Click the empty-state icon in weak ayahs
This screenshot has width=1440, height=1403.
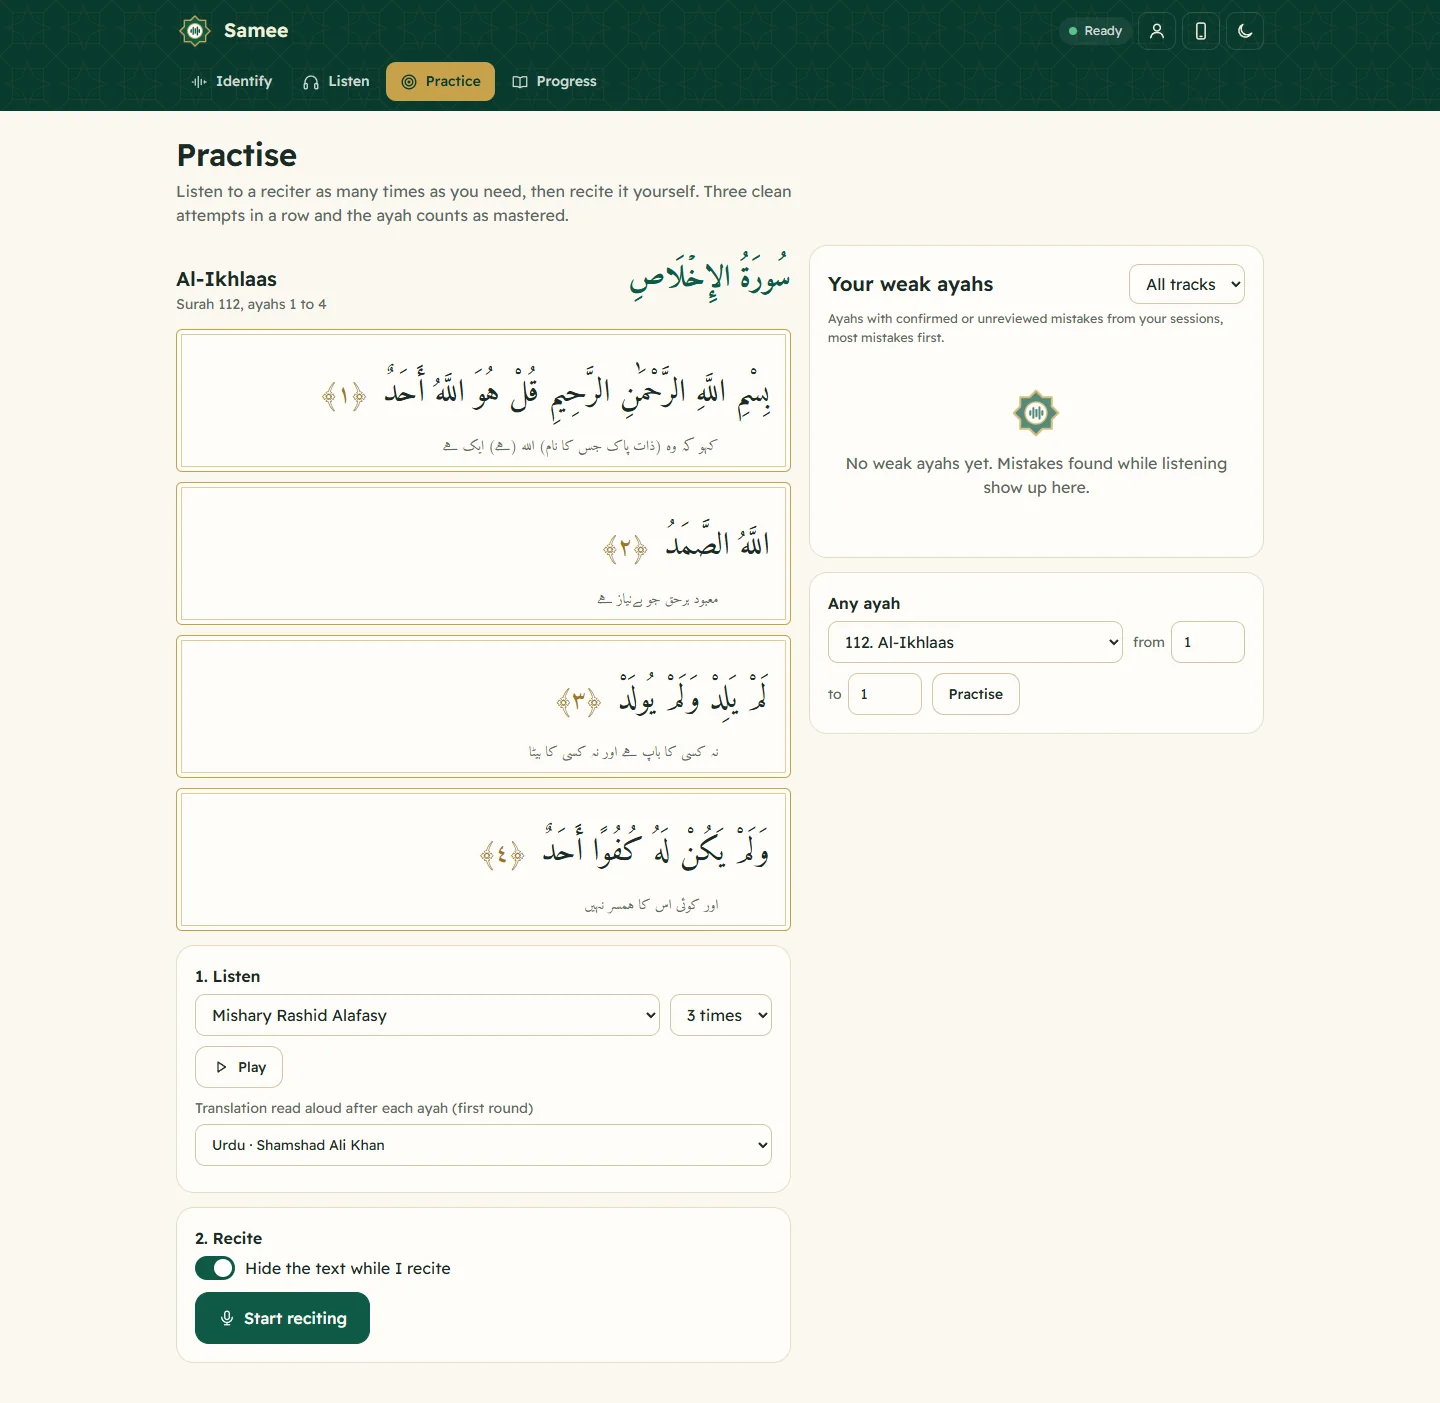[1036, 413]
